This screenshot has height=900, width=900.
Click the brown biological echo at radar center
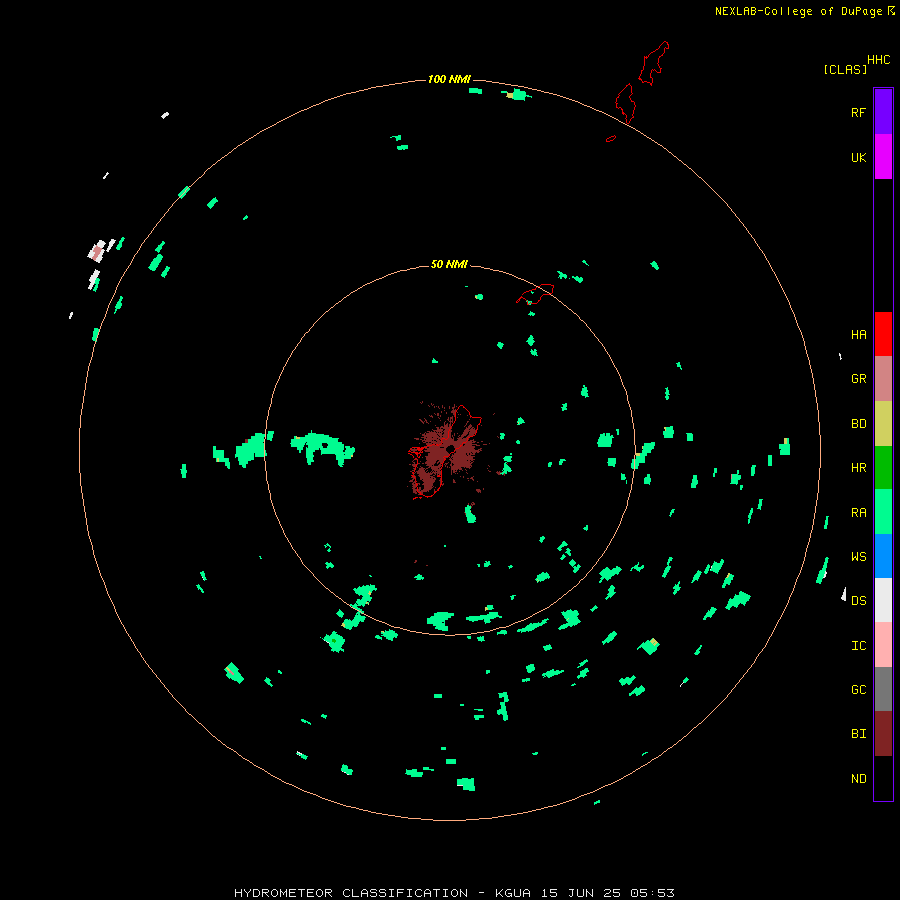point(449,451)
